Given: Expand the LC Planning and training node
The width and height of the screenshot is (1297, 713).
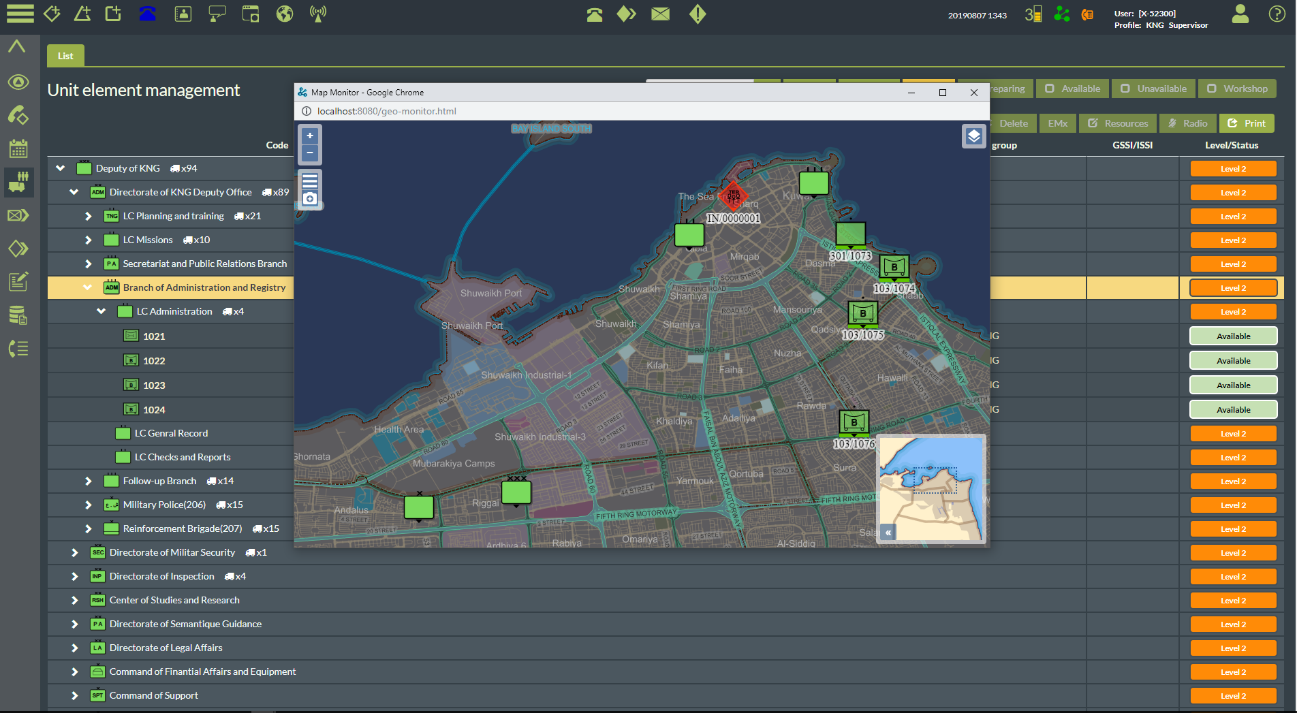Looking at the screenshot, I should [x=88, y=216].
